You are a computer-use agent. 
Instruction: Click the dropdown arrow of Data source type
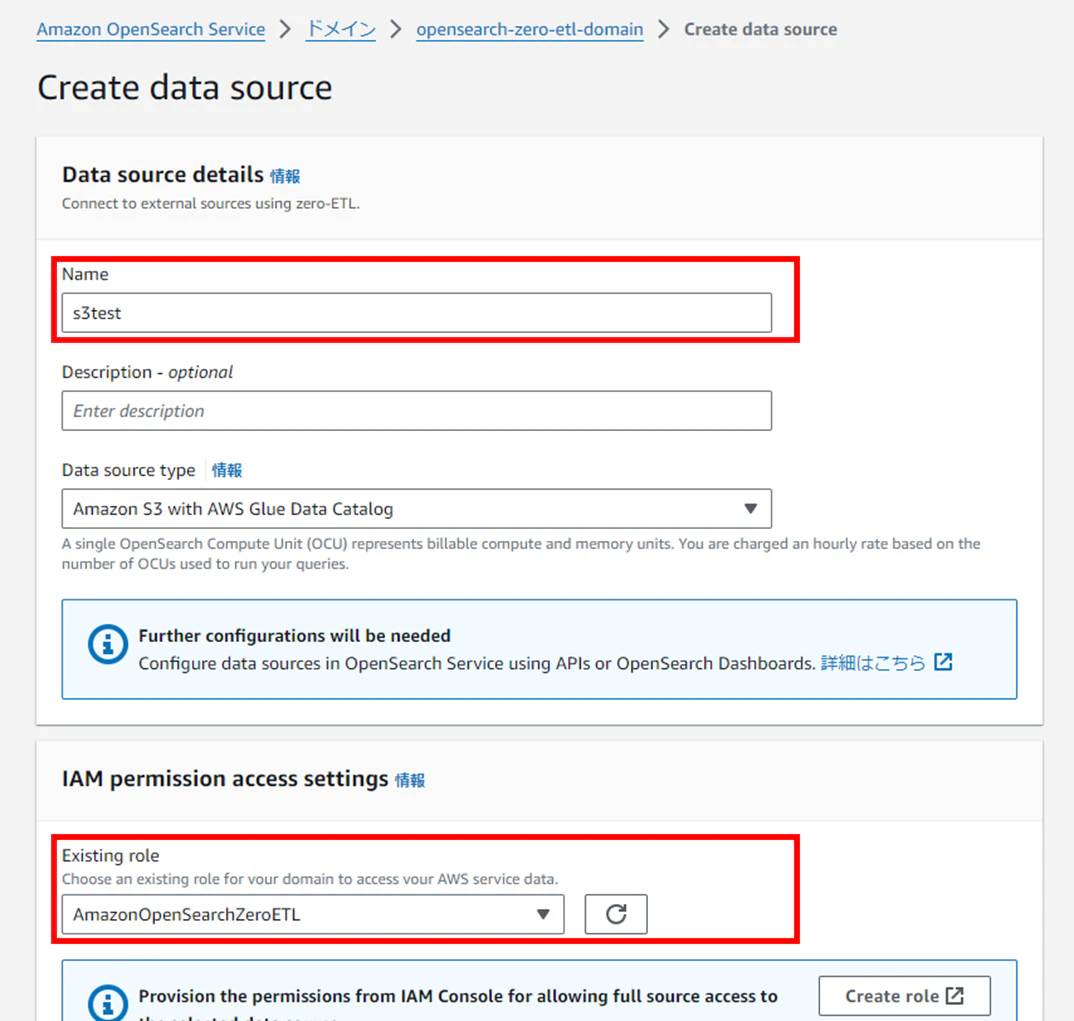pos(751,509)
